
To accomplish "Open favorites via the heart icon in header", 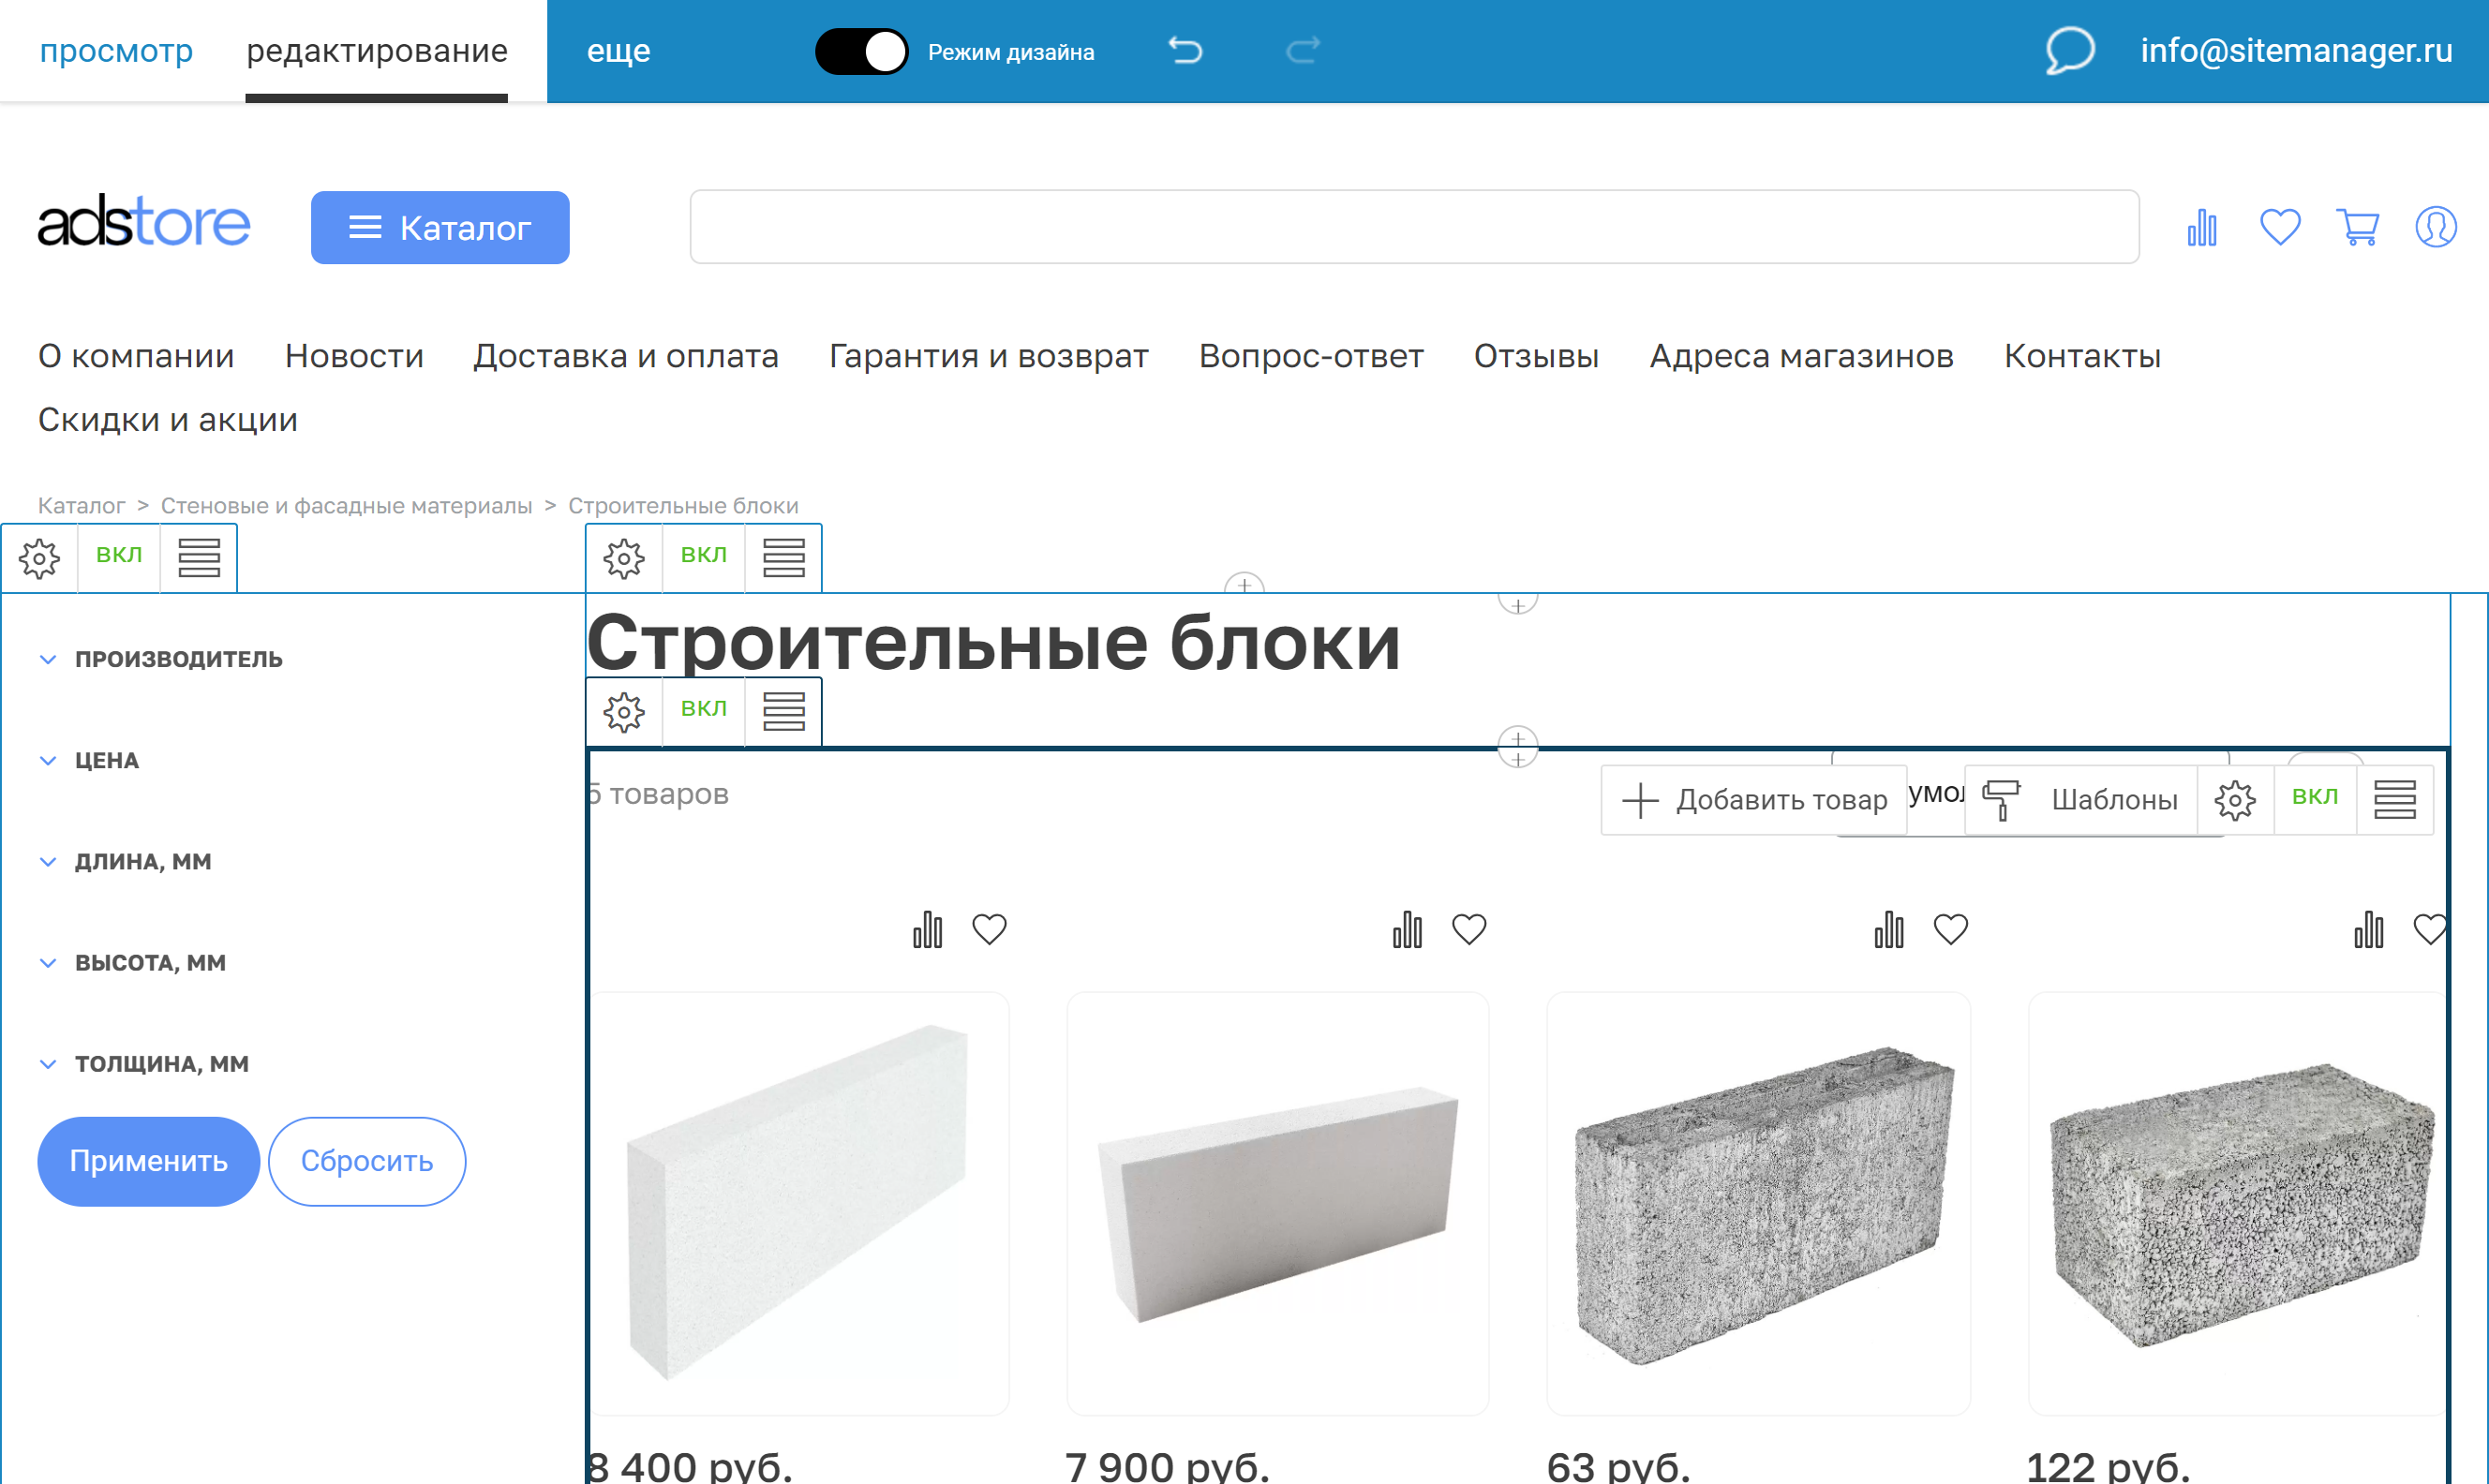I will 2280,227.
